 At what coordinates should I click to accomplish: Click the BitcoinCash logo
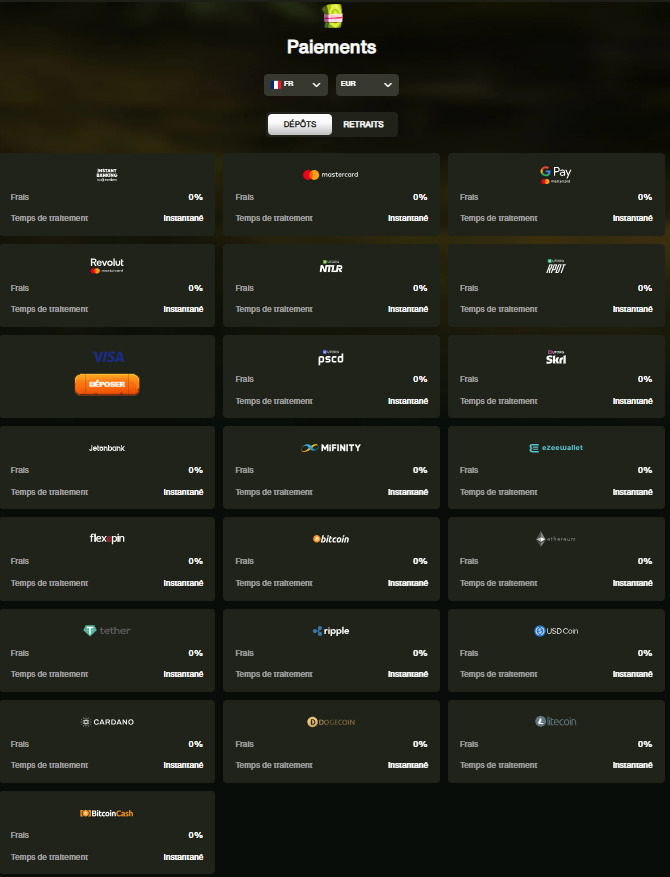(x=107, y=813)
